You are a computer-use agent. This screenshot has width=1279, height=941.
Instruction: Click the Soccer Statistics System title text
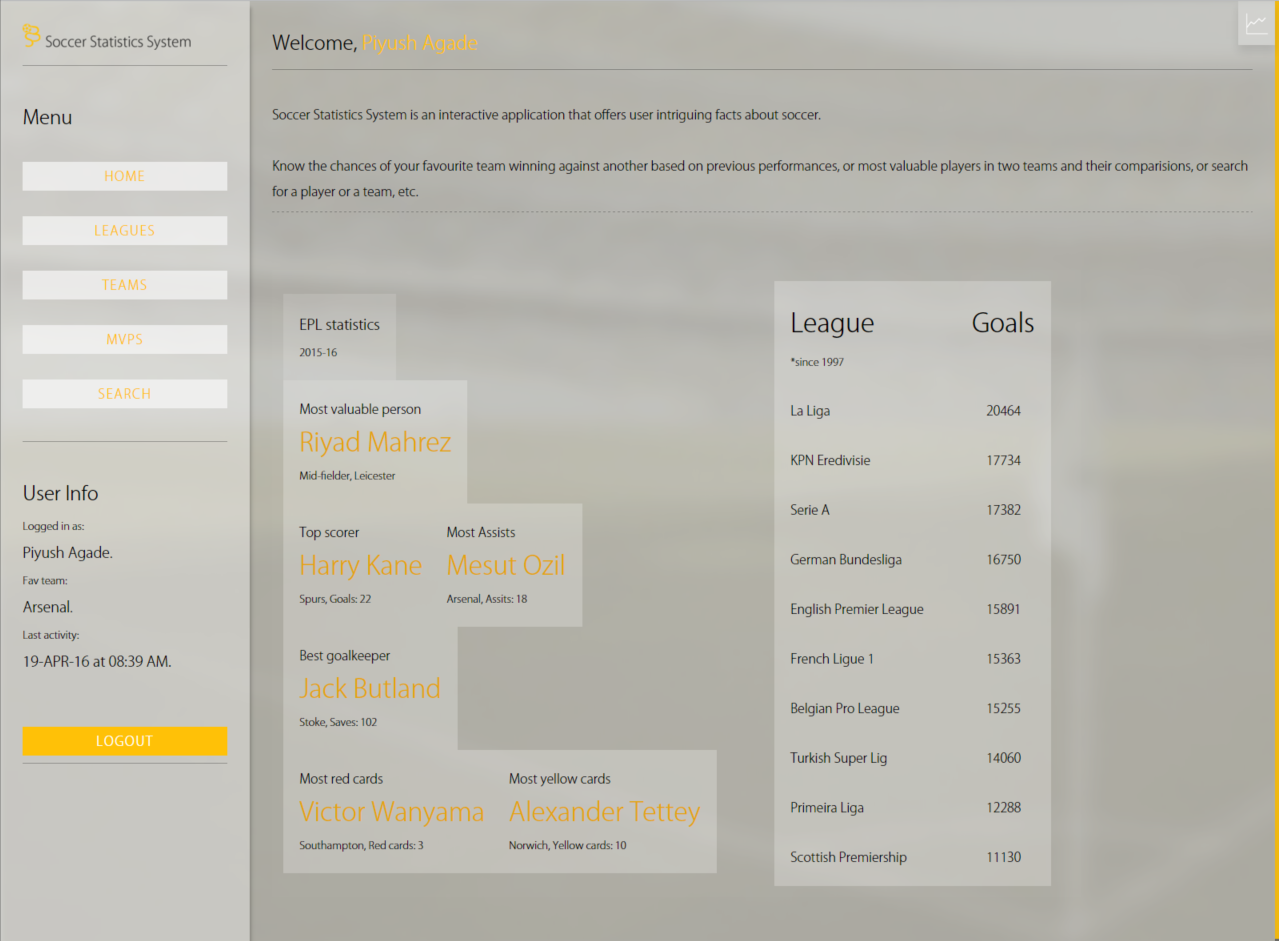click(118, 42)
